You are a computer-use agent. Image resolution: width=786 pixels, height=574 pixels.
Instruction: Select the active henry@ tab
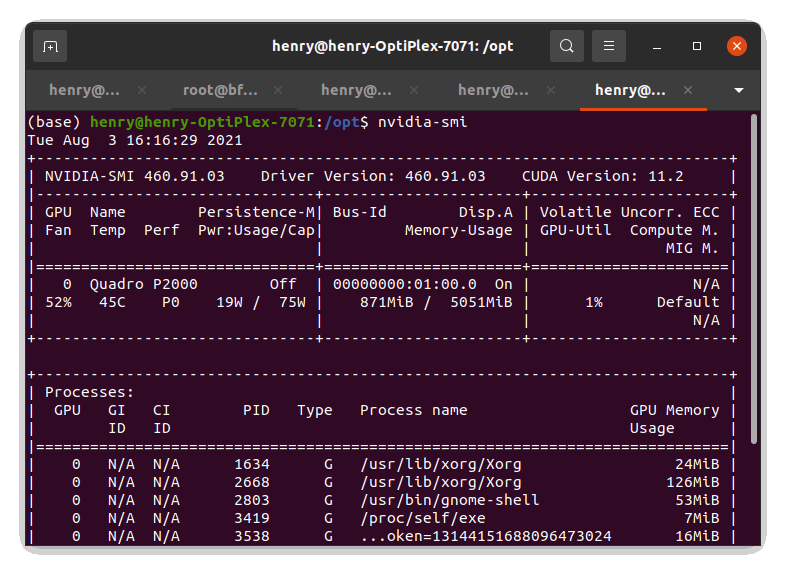[630, 90]
